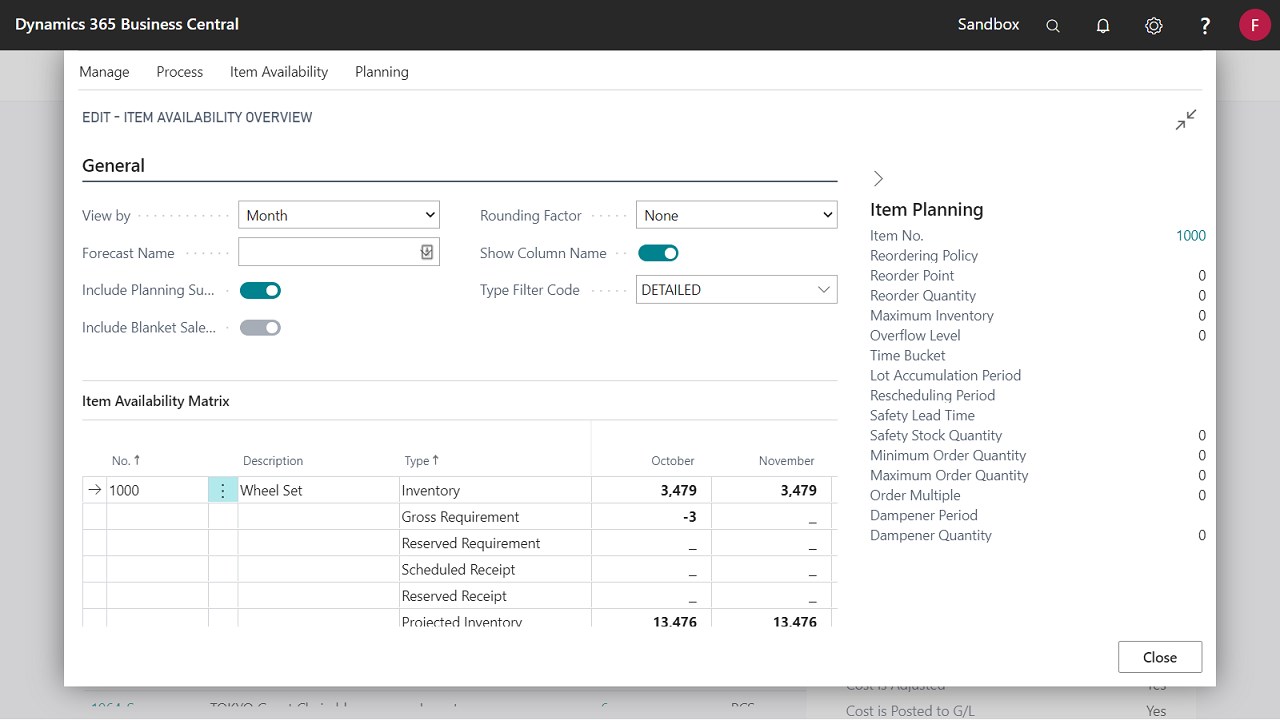
Task: Click the November column header
Action: [x=787, y=461]
